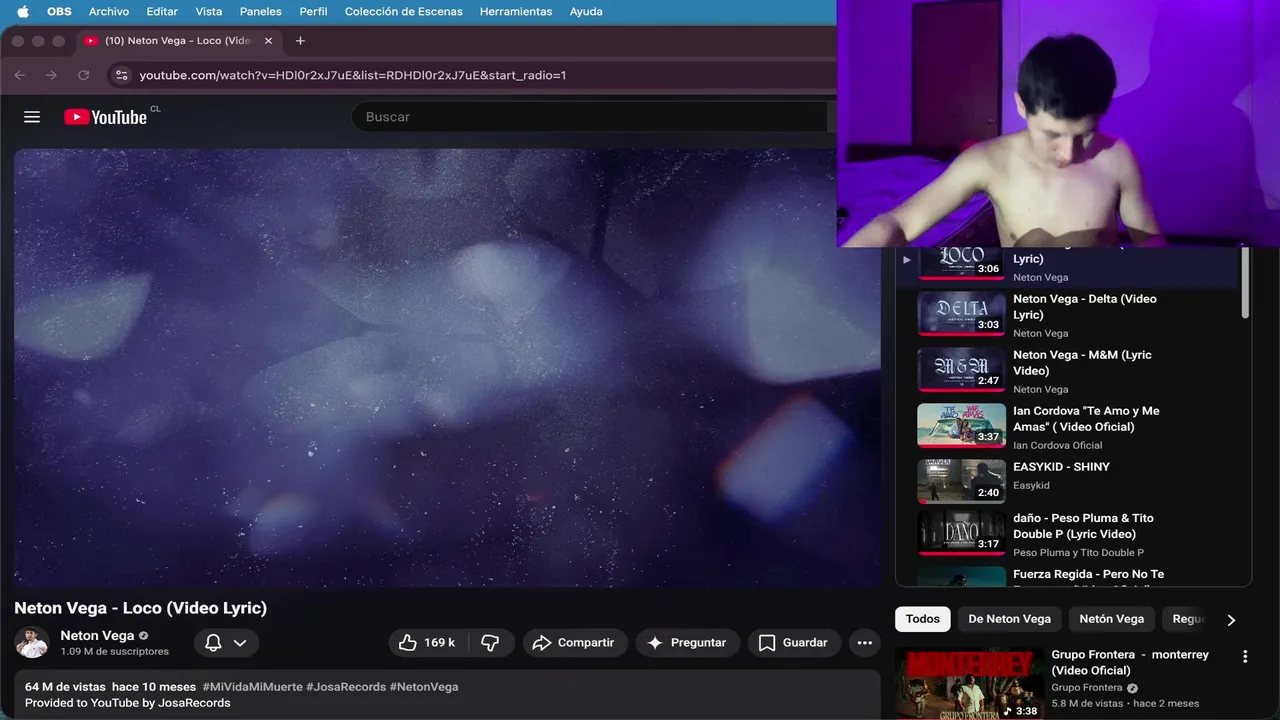This screenshot has width=1280, height=720.
Task: Open EASYKID - SHINY title
Action: pyautogui.click(x=1061, y=467)
